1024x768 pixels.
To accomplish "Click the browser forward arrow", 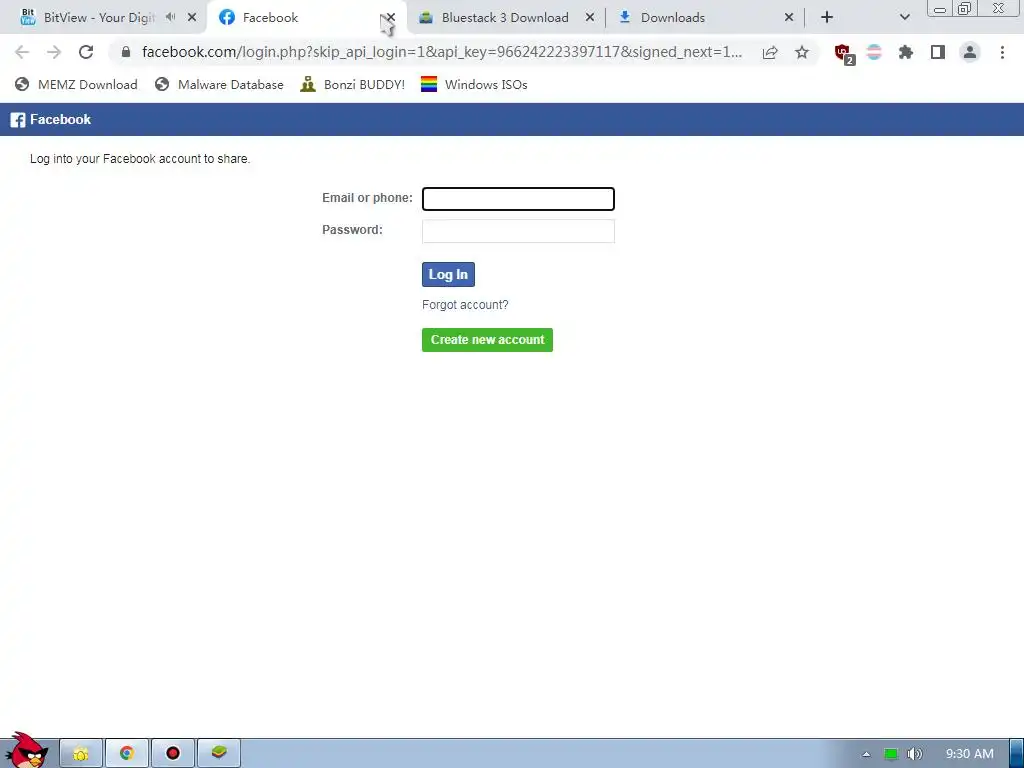I will pos(54,52).
